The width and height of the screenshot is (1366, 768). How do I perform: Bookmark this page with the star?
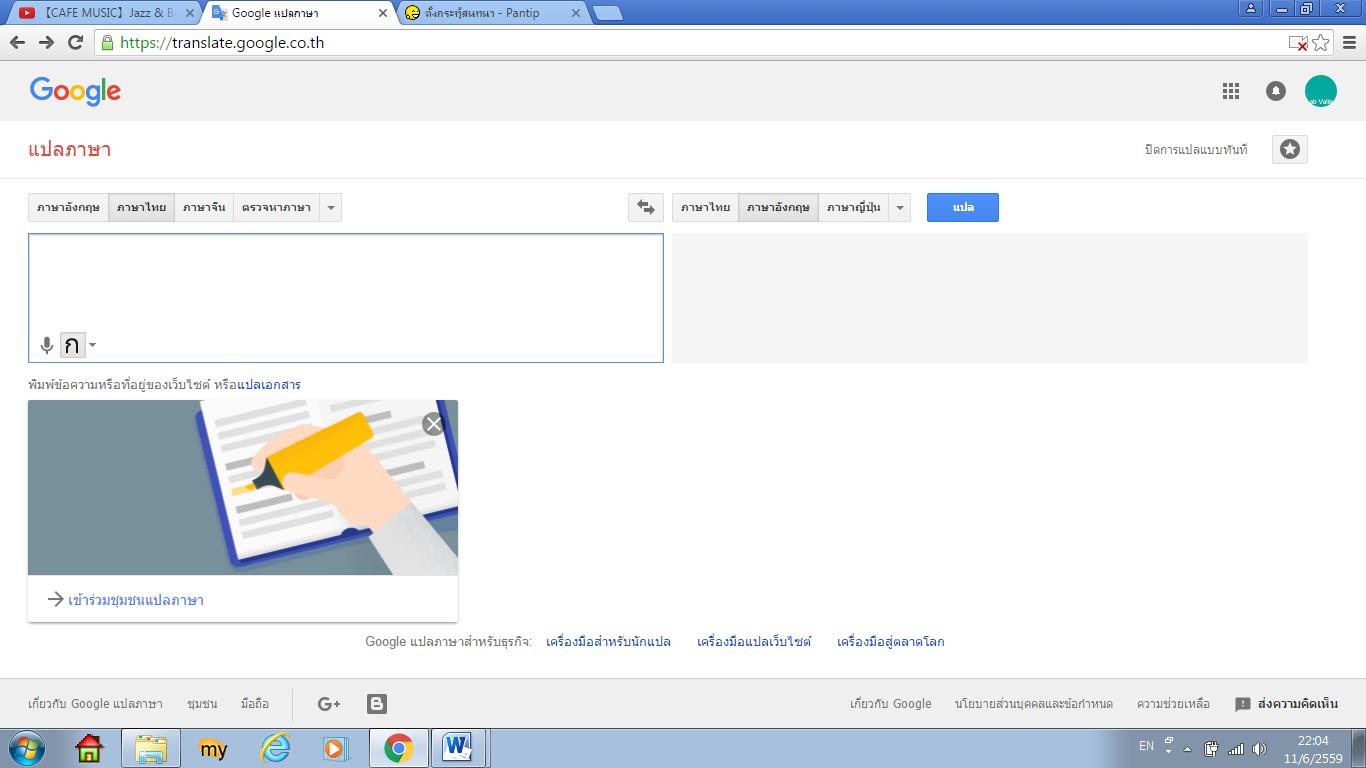click(x=1321, y=43)
